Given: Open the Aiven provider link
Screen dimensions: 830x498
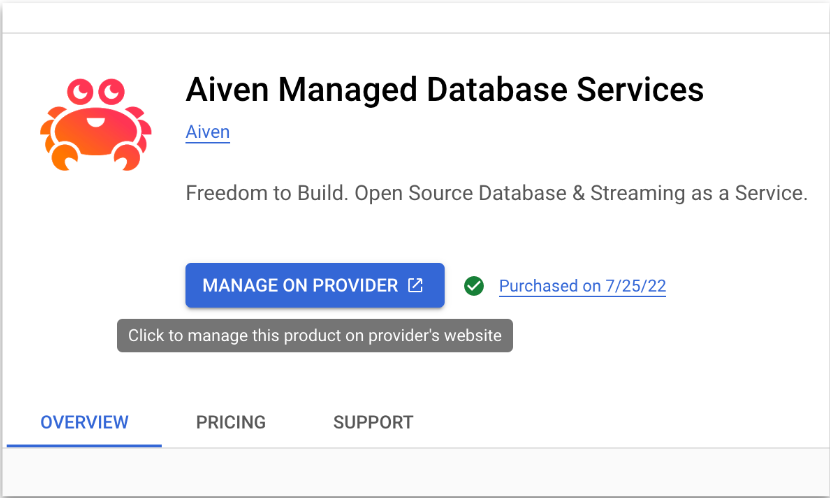Looking at the screenshot, I should coord(207,132).
